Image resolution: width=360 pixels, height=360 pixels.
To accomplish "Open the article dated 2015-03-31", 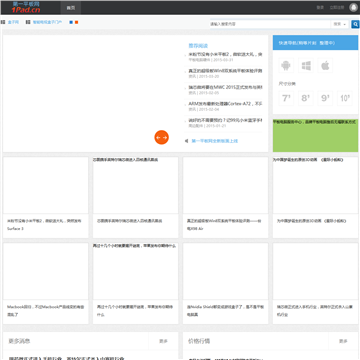I will tap(225, 54).
